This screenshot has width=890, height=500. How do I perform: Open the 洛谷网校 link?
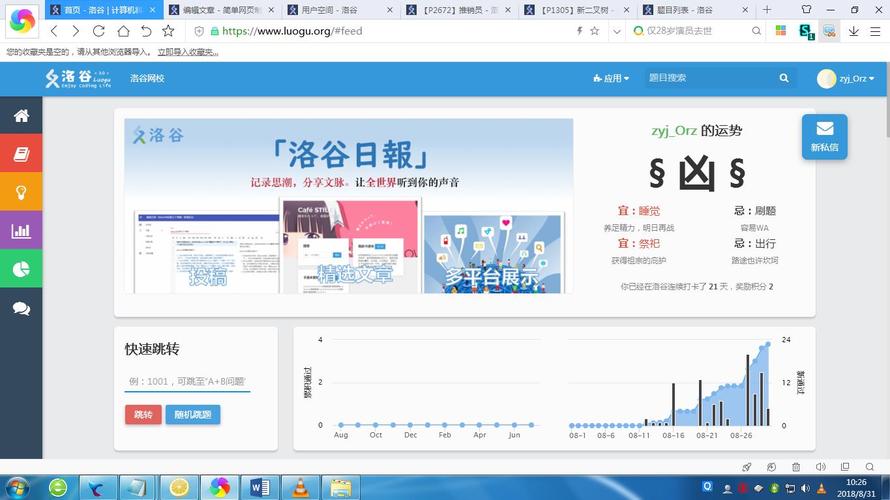tap(147, 78)
